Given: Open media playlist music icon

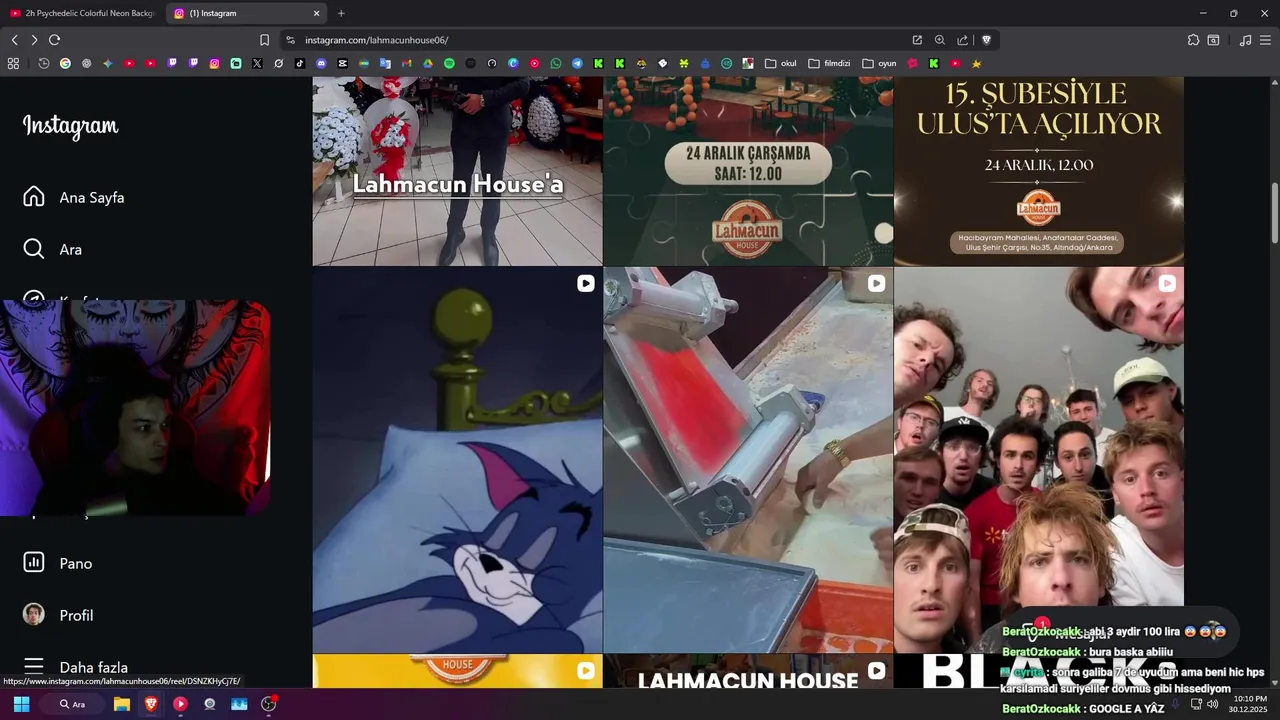Looking at the screenshot, I should 1245,40.
